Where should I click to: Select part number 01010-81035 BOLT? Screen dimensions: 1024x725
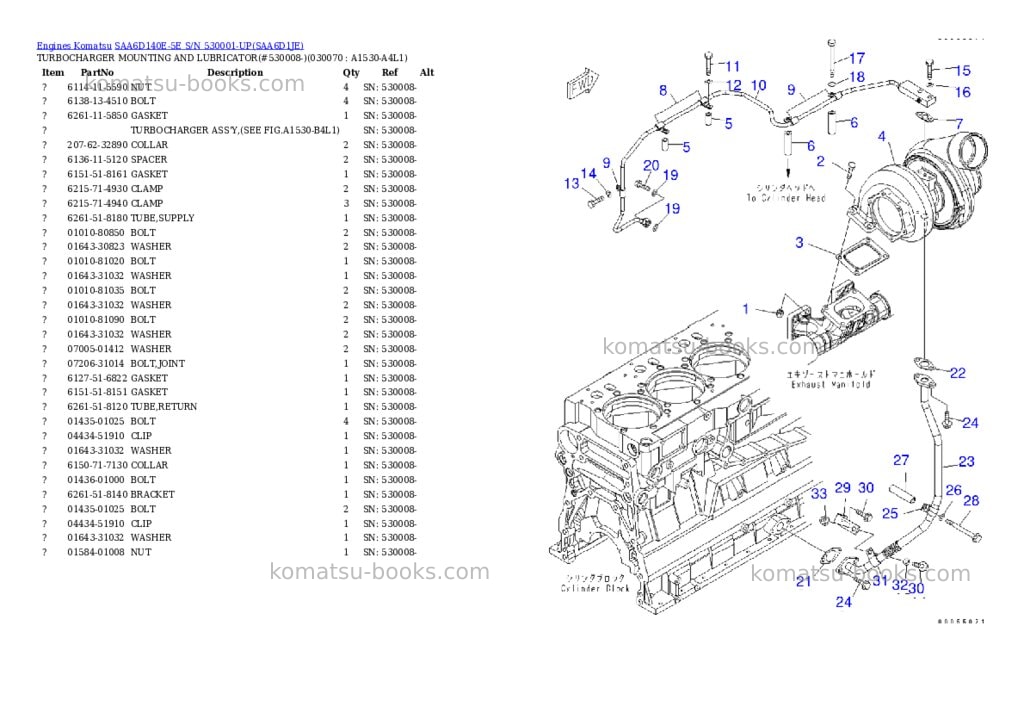click(111, 291)
